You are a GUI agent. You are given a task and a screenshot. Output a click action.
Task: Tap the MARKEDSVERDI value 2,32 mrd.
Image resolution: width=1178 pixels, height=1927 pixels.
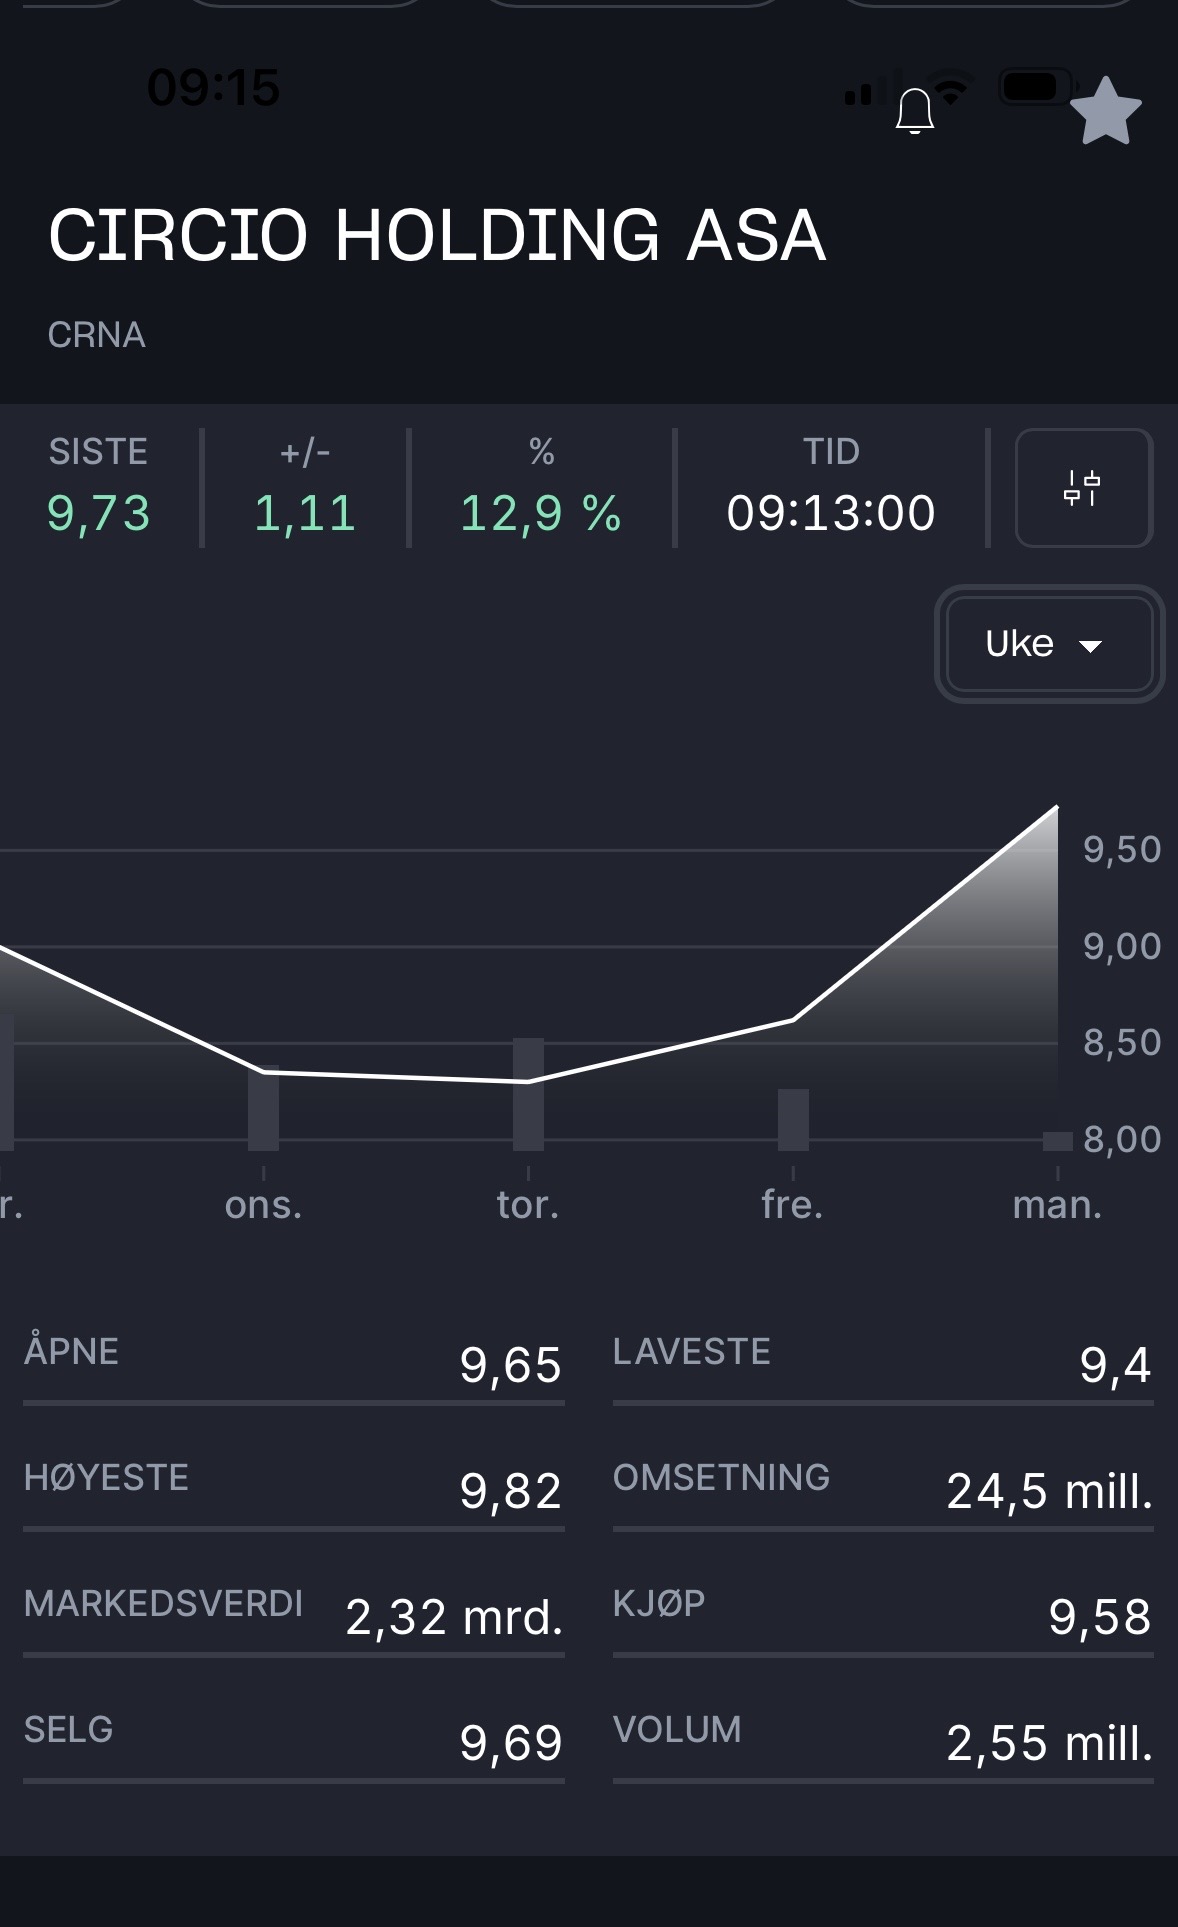pyautogui.click(x=454, y=1617)
